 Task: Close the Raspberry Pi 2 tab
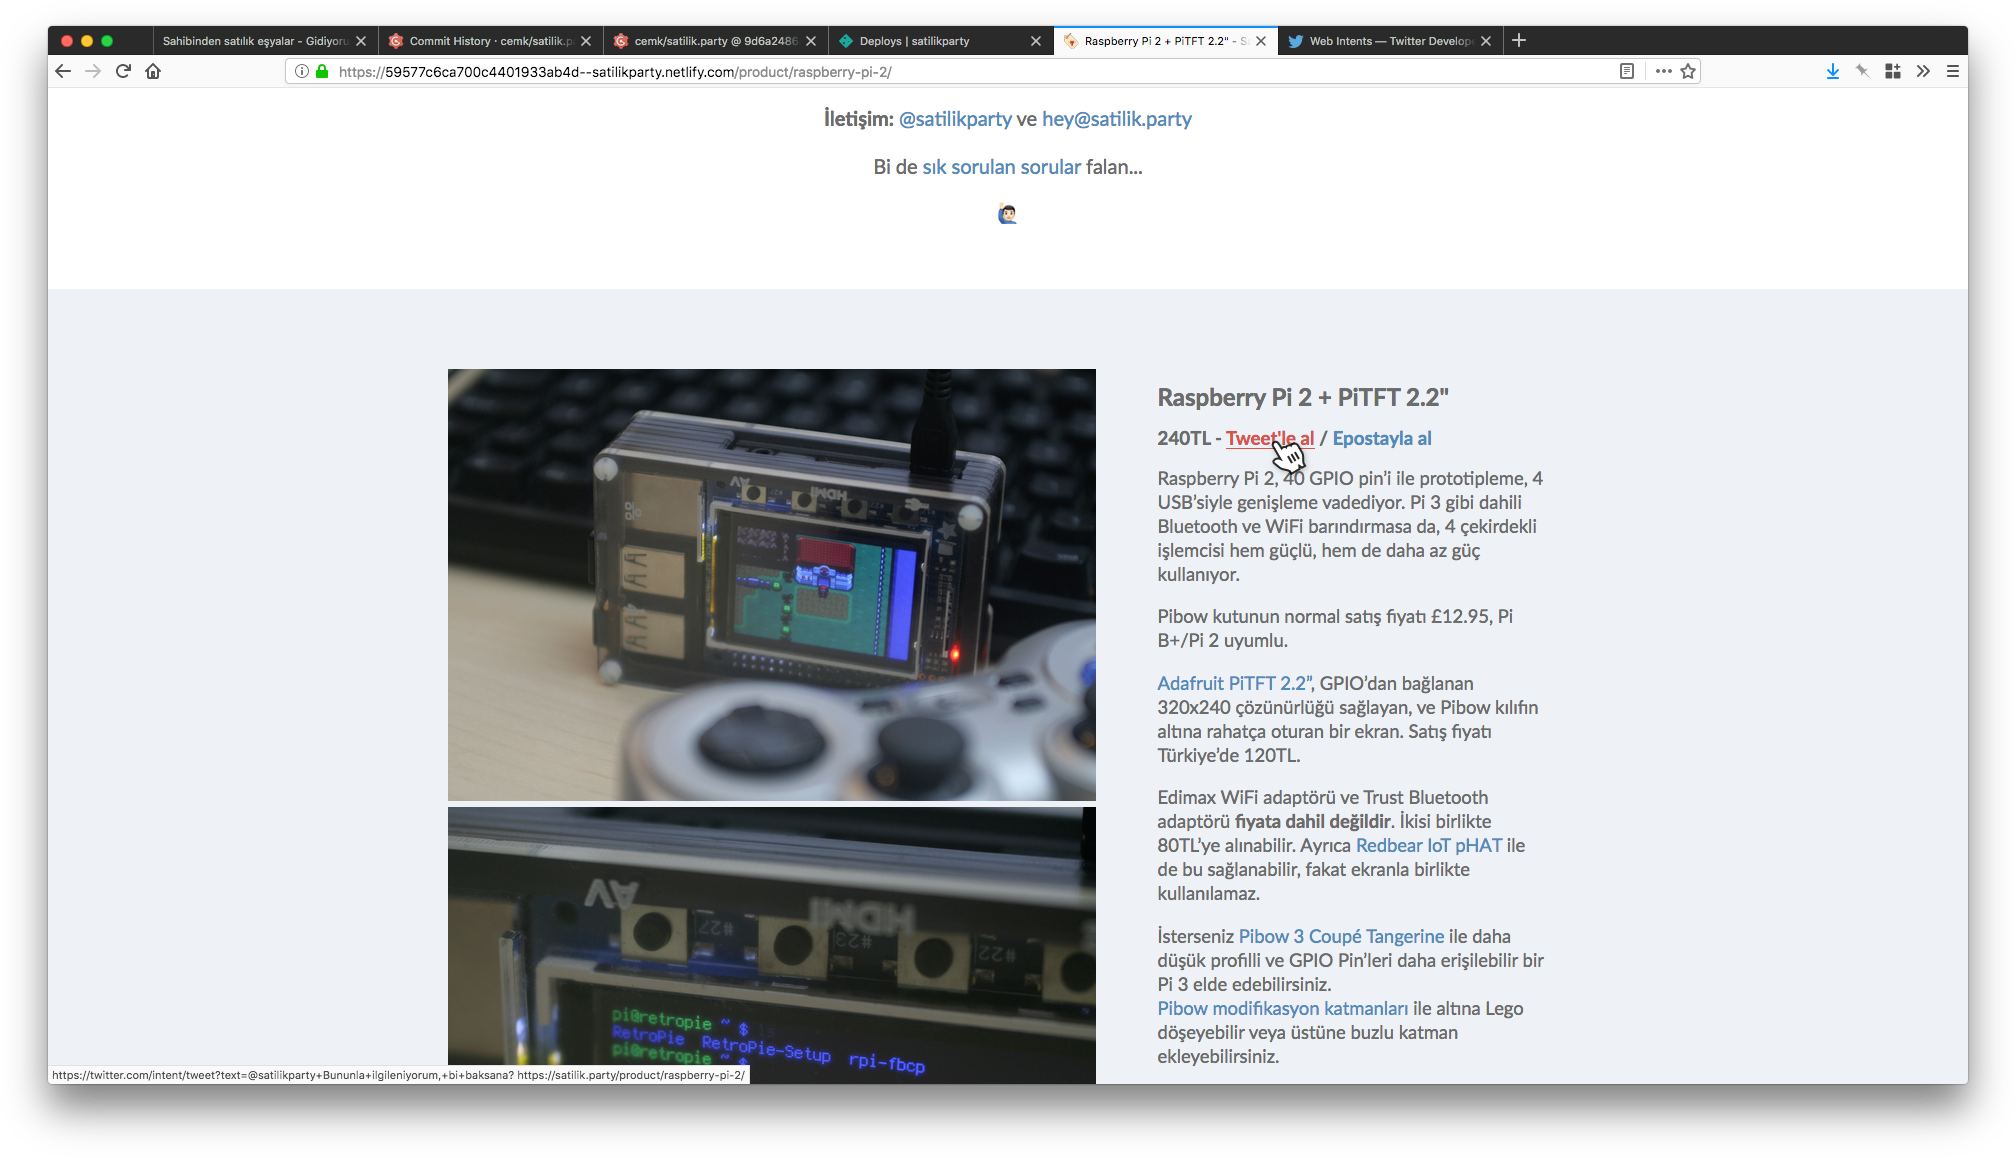click(1261, 41)
